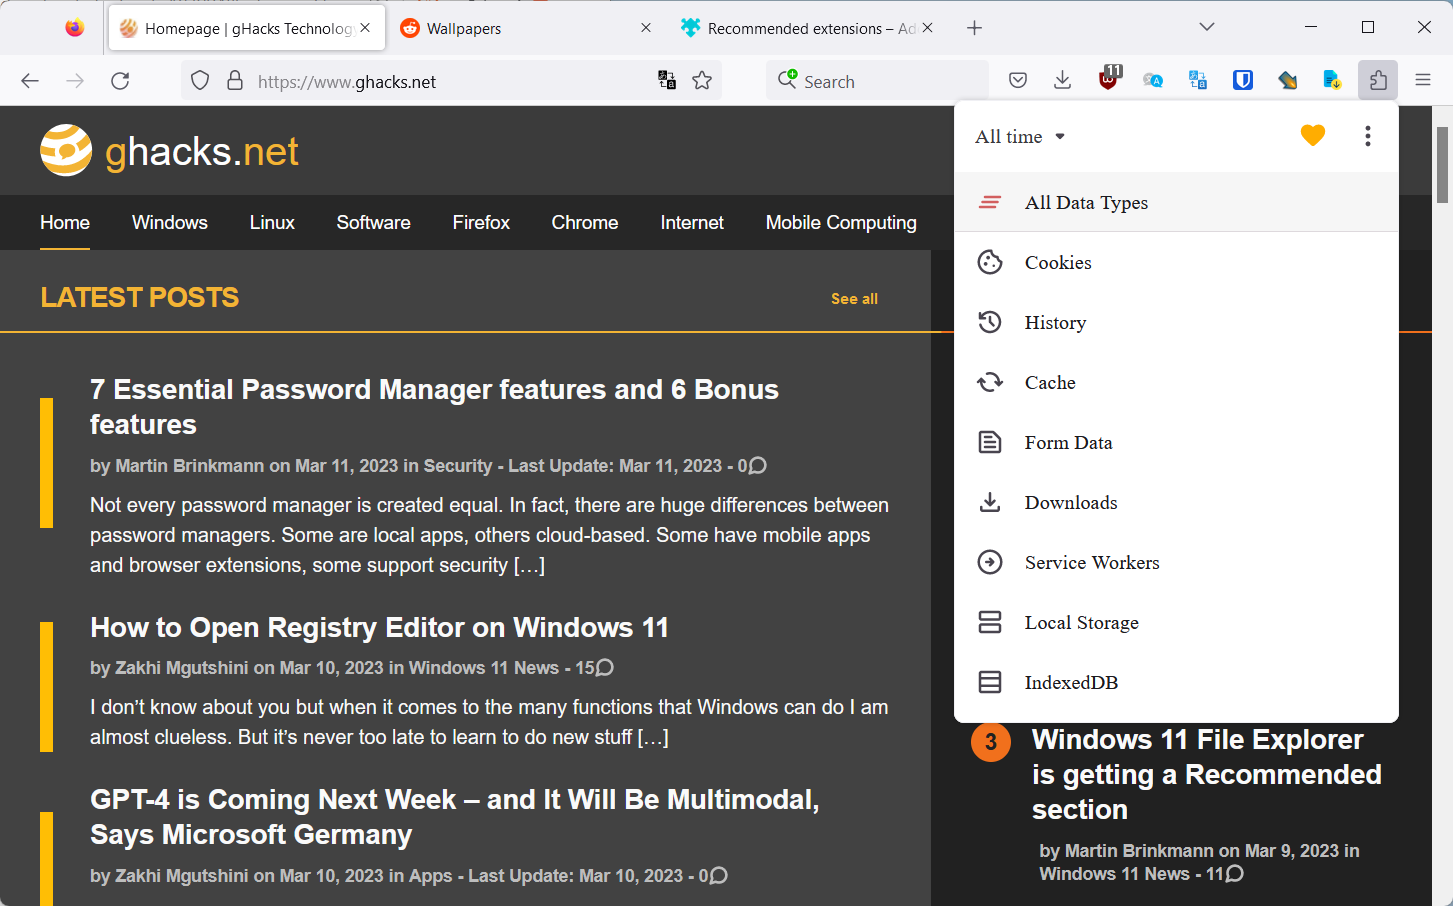Reload the ghacks.net page
The image size is (1453, 906).
(120, 80)
